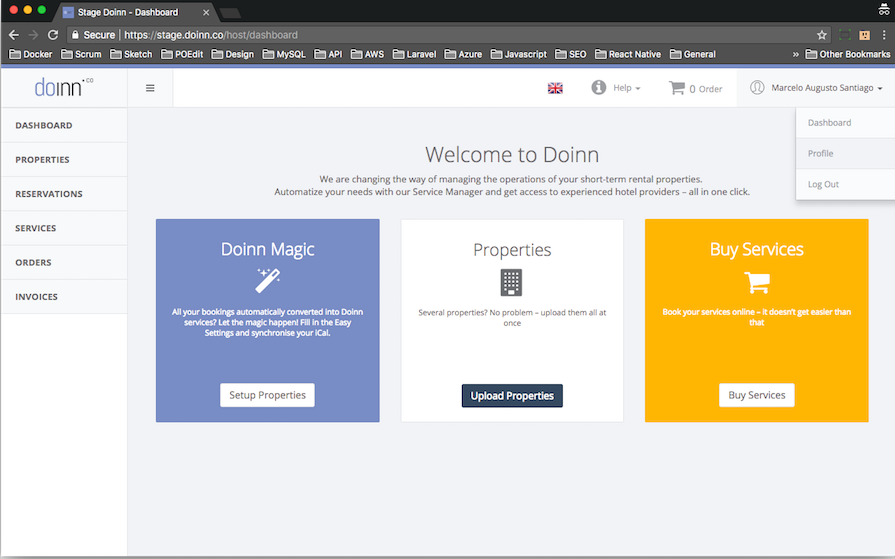This screenshot has height=559, width=895.
Task: Open the React Native bookmarks folder
Action: click(628, 54)
